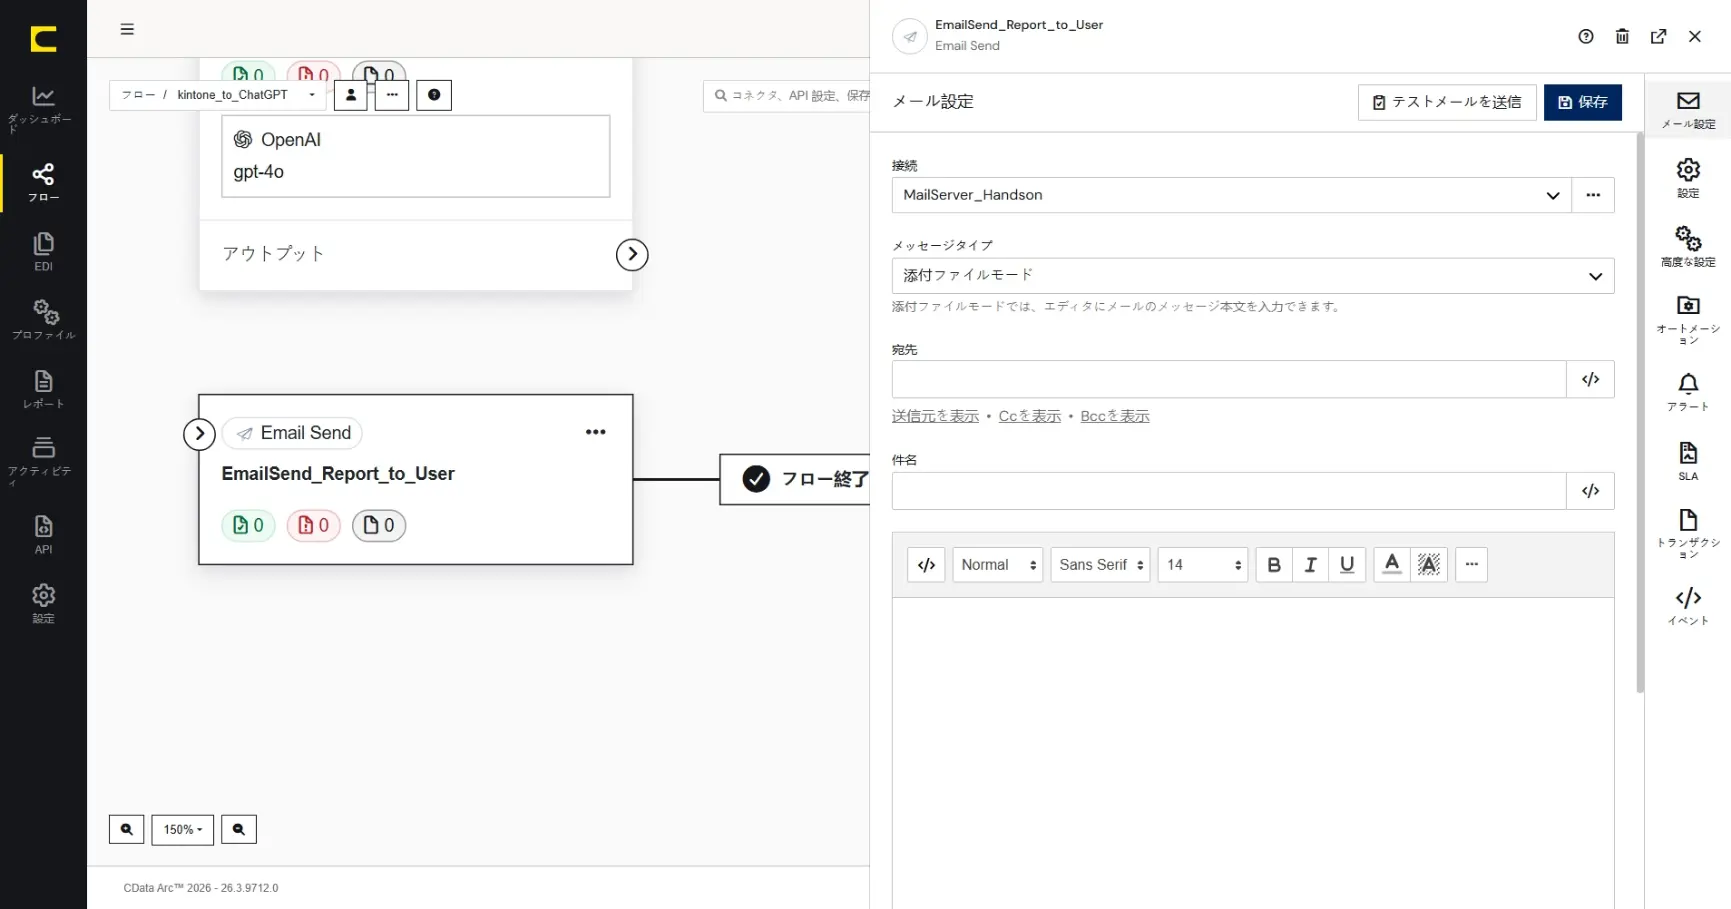Open Email Send connector ellipsis menu

[x=596, y=432]
